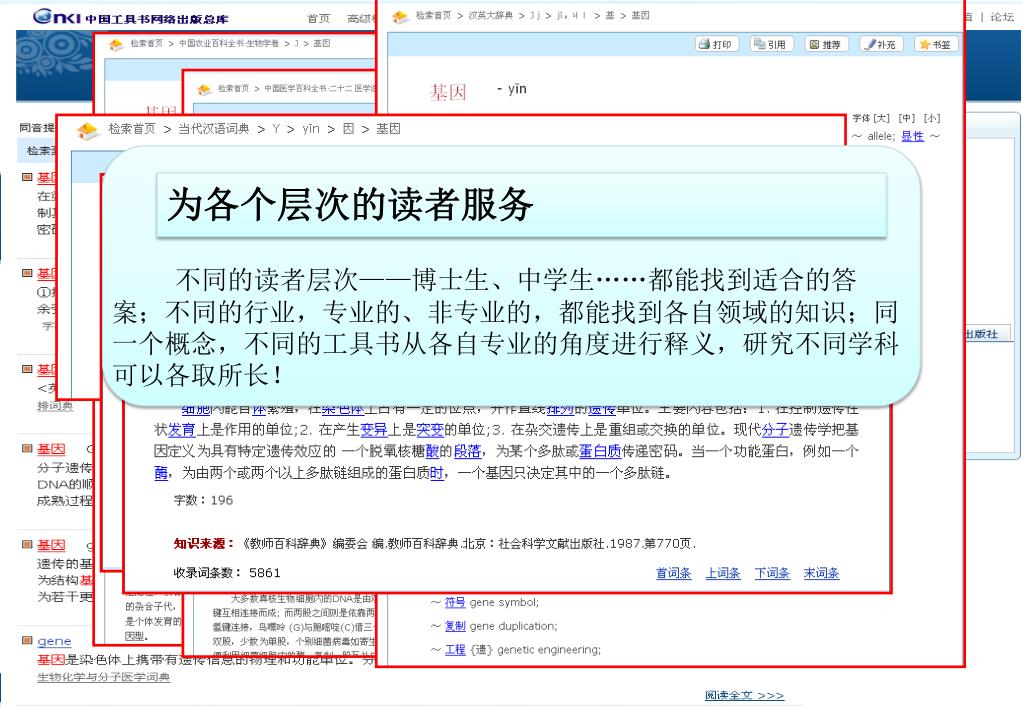Click 变异 link in the definition

374,429
